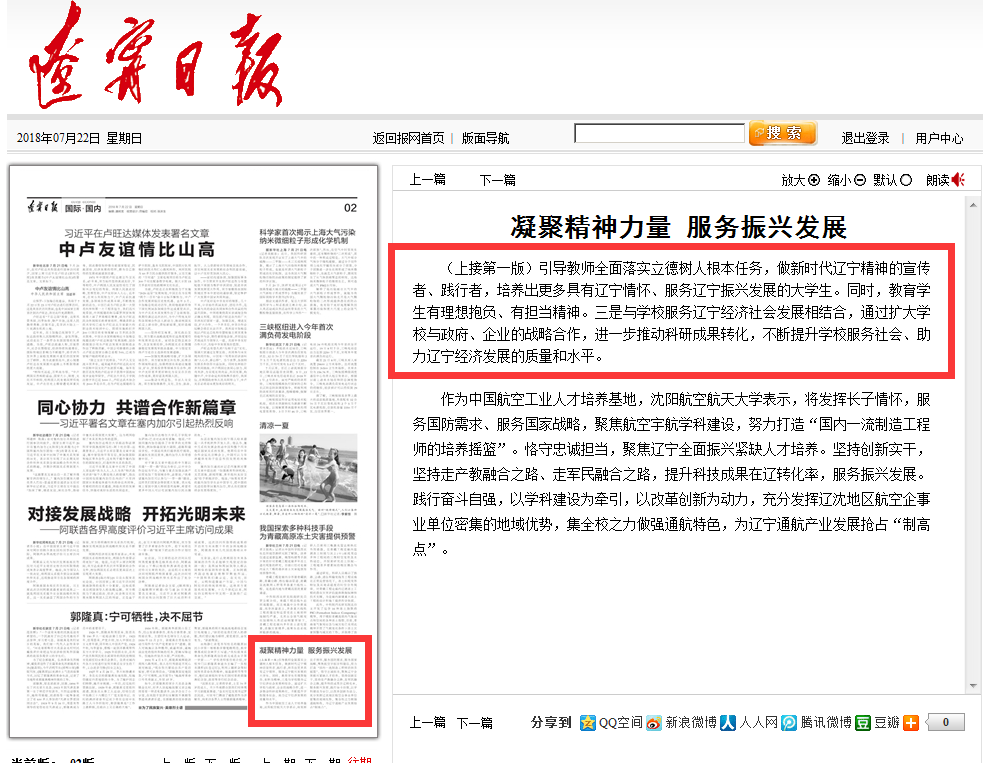Open the 中卢友谊情比山高 article on page thumbnail

tap(136, 249)
